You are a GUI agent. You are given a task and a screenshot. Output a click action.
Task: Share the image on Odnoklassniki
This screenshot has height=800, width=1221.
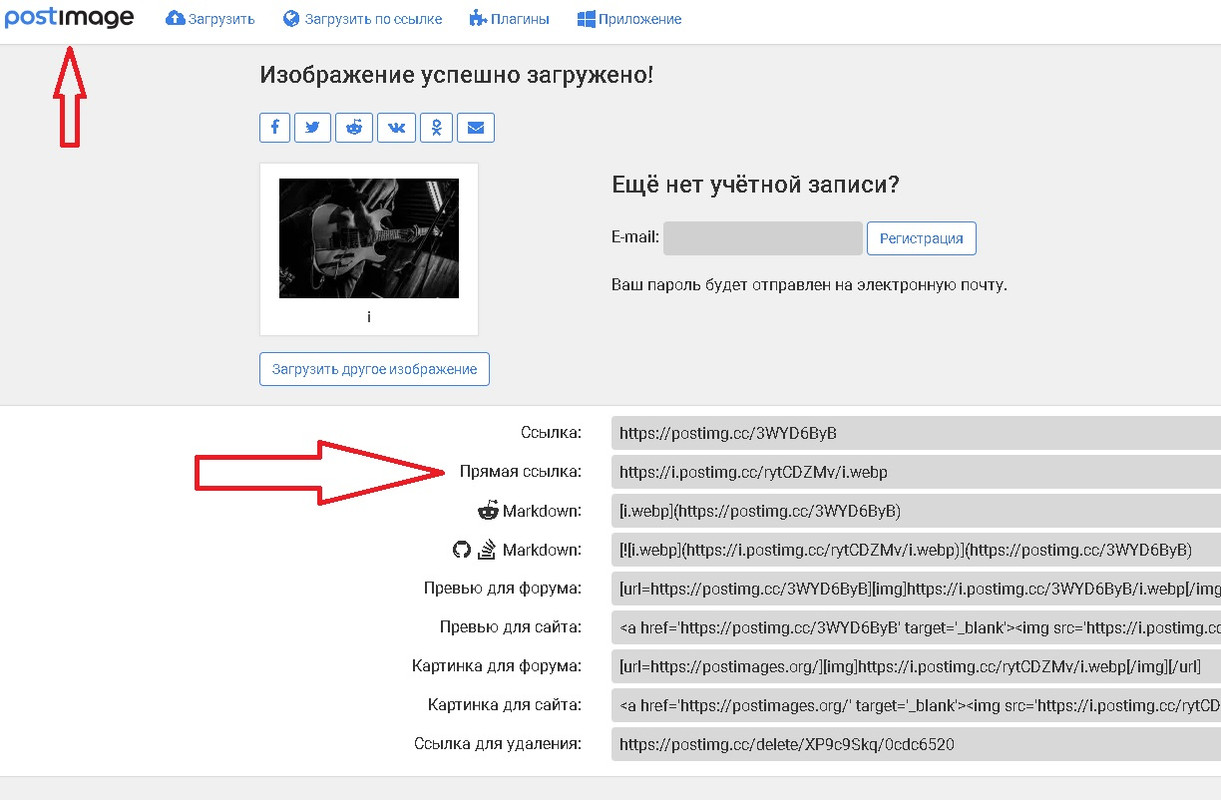click(x=437, y=127)
